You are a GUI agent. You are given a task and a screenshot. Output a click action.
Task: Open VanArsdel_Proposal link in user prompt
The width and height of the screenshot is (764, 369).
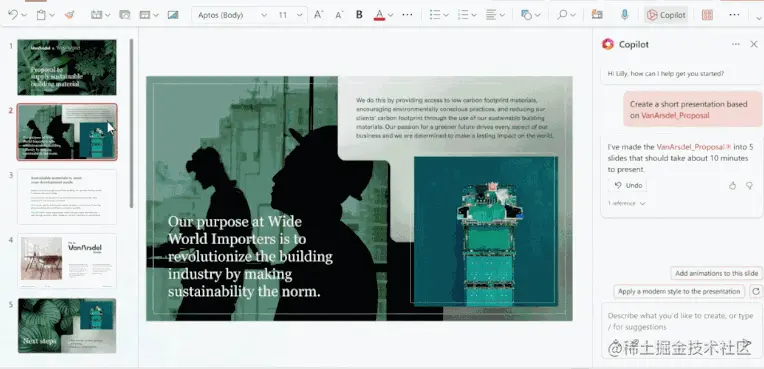[x=675, y=116]
